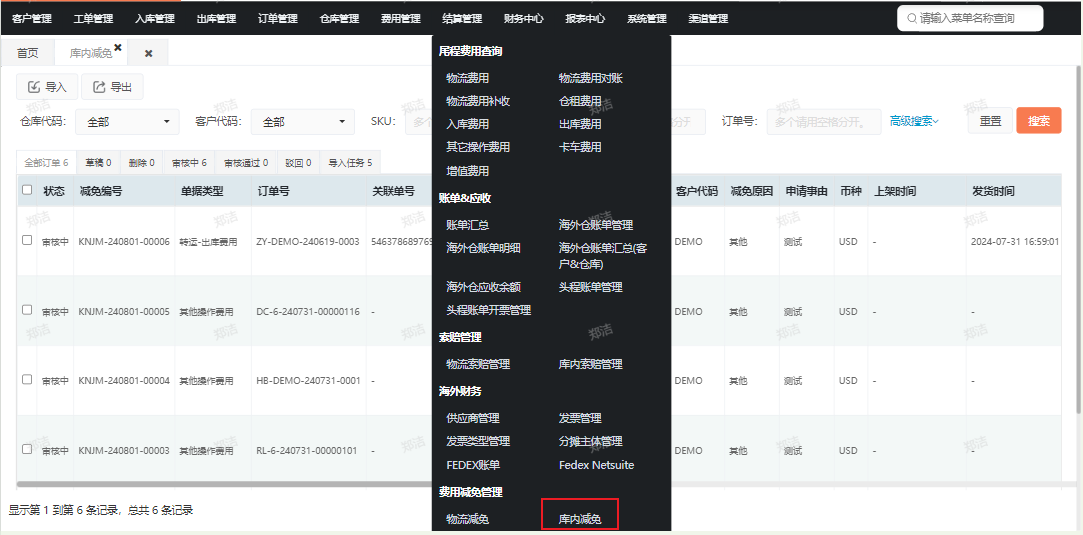Open the 客户代码 dropdown

point(303,121)
